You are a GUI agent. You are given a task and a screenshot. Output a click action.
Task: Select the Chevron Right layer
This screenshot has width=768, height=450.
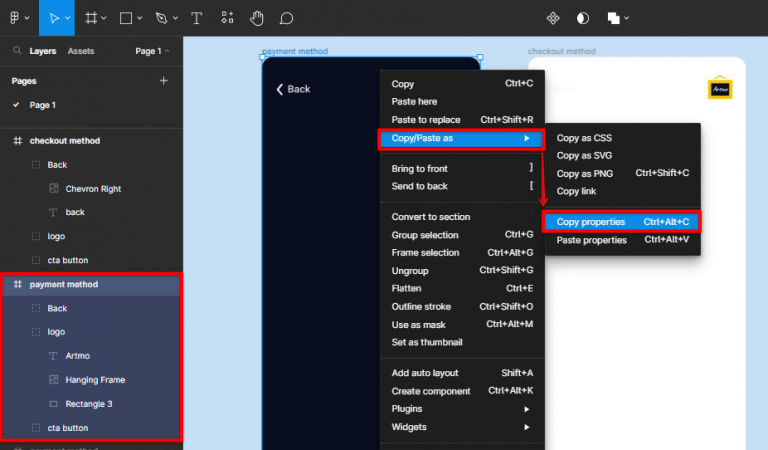(91, 189)
